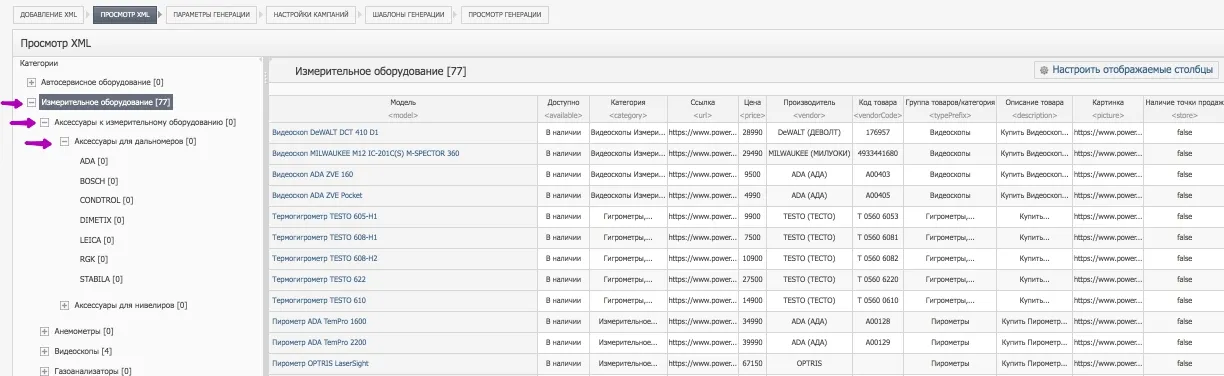Expand Анемометры category node

pos(45,331)
